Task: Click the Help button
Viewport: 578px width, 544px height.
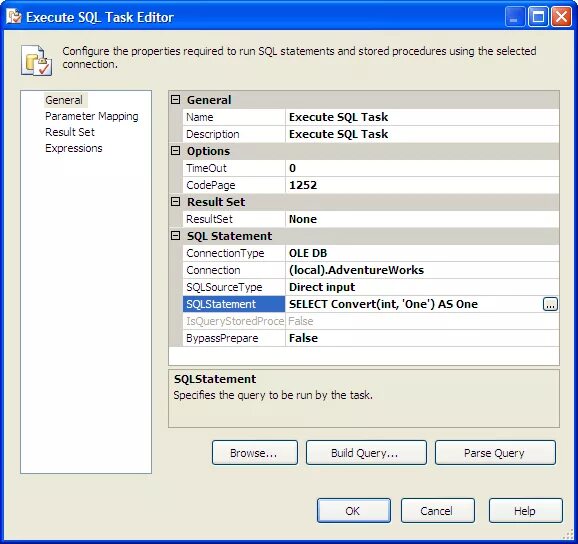Action: pyautogui.click(x=526, y=511)
